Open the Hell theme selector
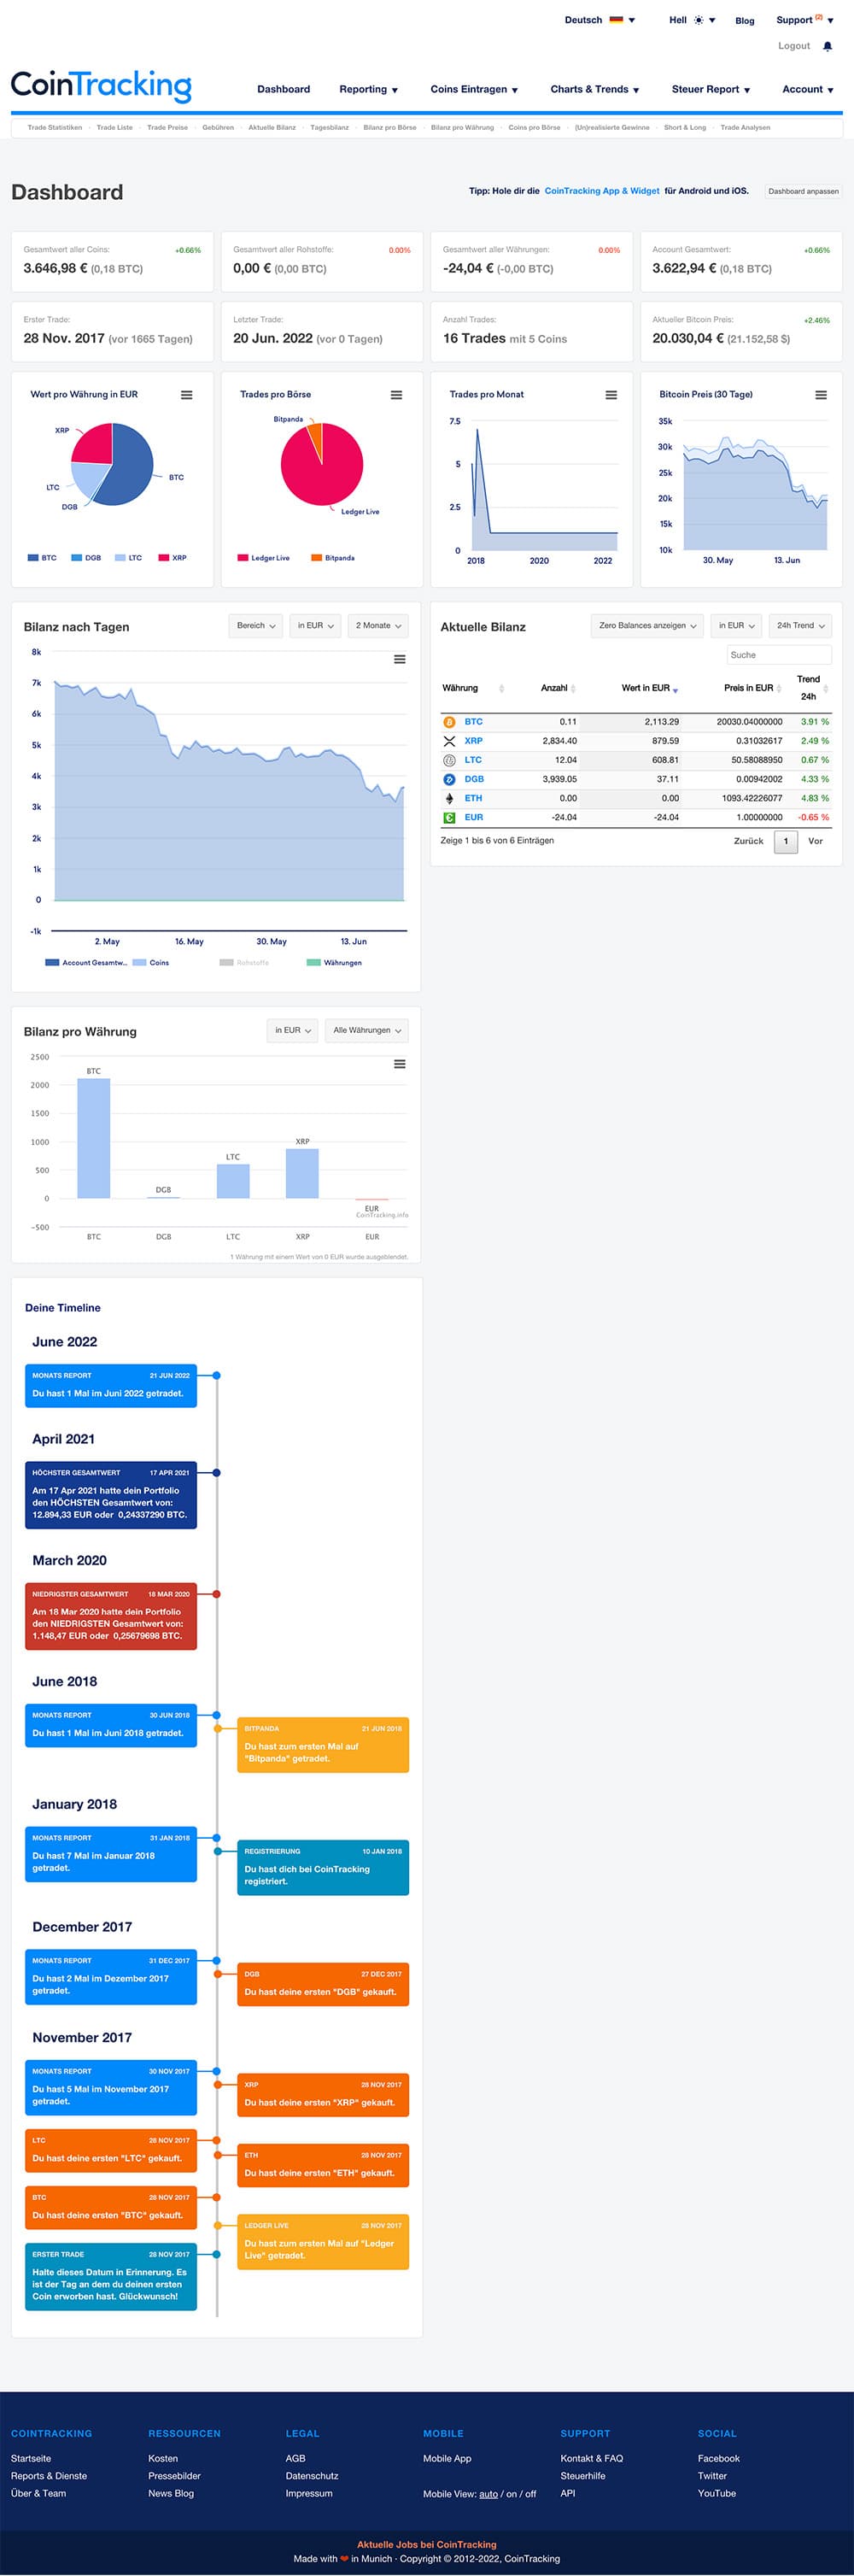The image size is (854, 2576). tap(692, 20)
